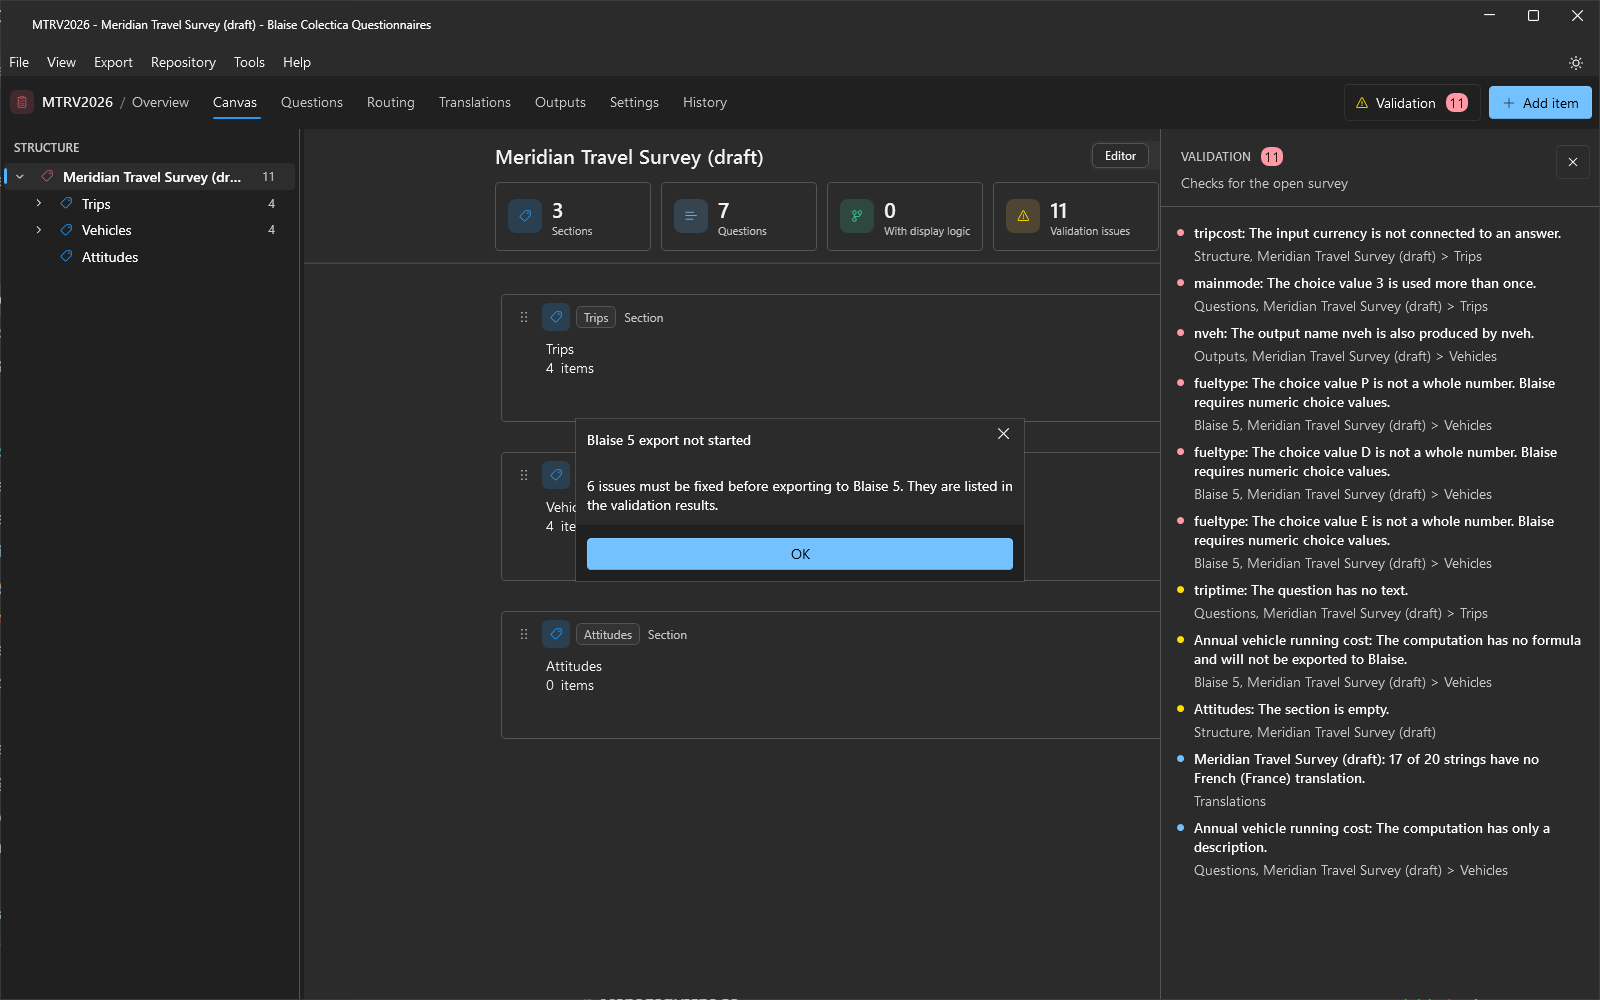Open the computation has no formula issue
The width and height of the screenshot is (1600, 1000).
[1380, 661]
